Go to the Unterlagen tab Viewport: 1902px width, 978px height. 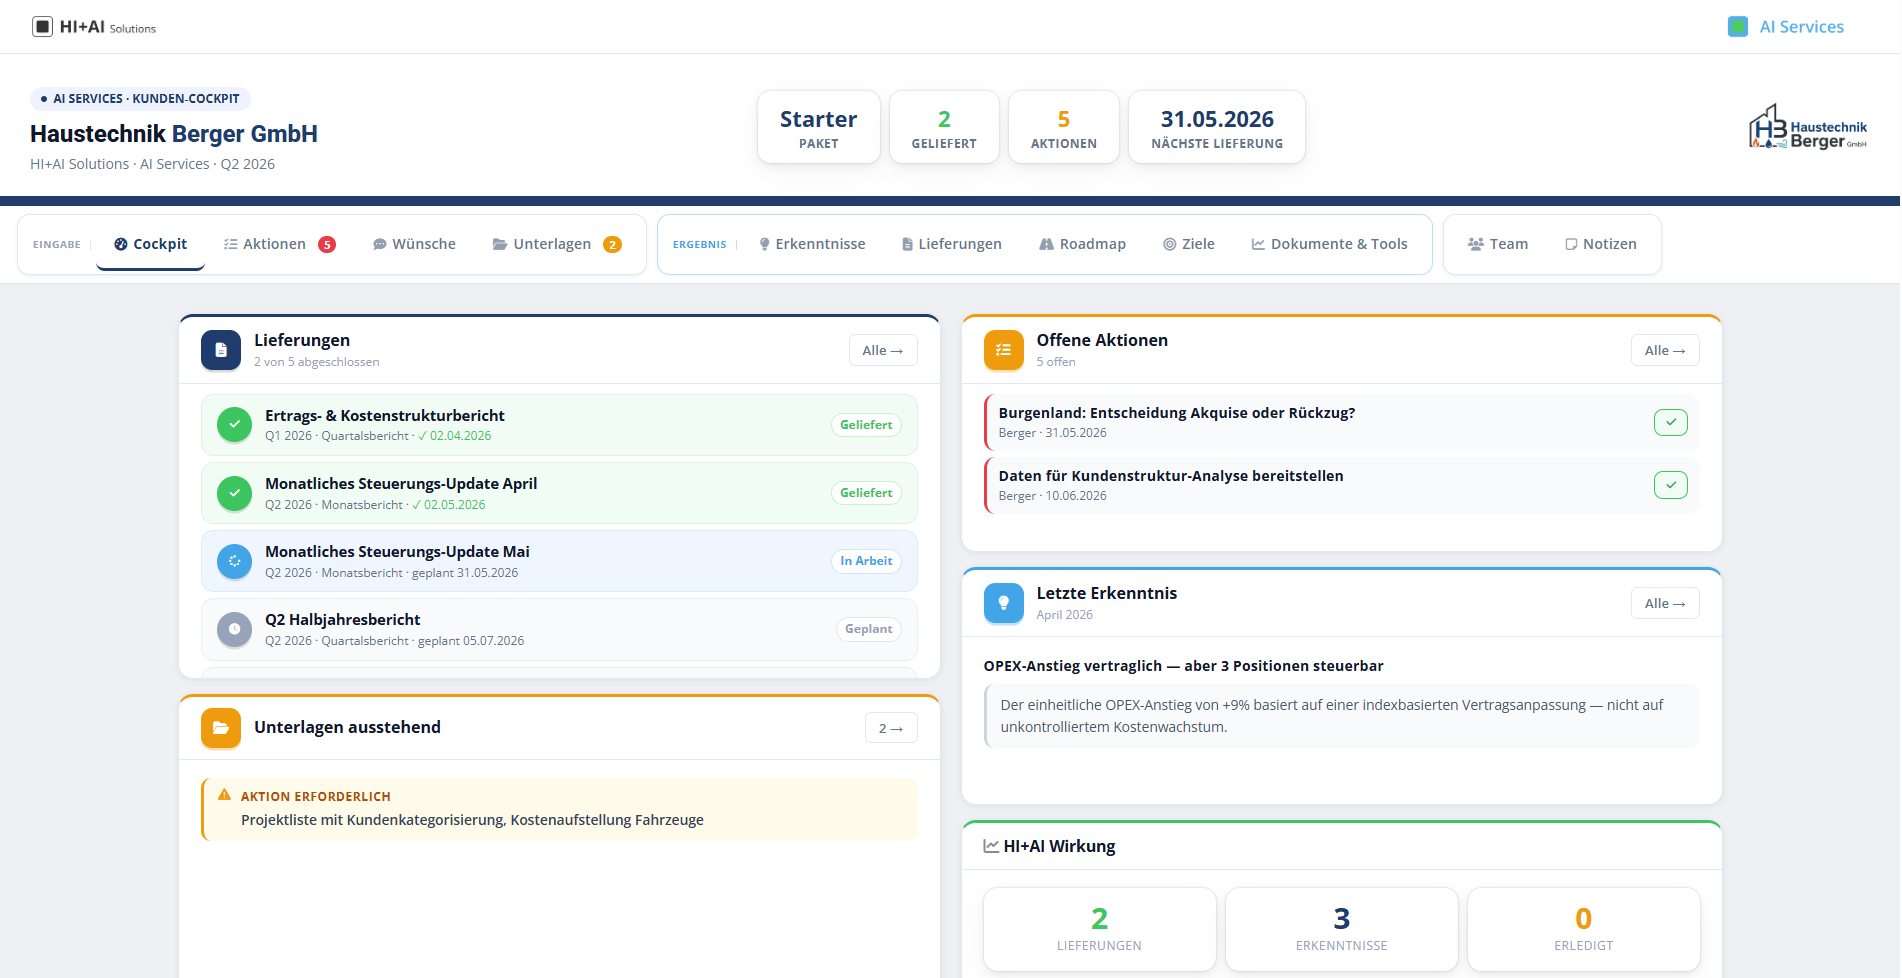[x=556, y=244]
